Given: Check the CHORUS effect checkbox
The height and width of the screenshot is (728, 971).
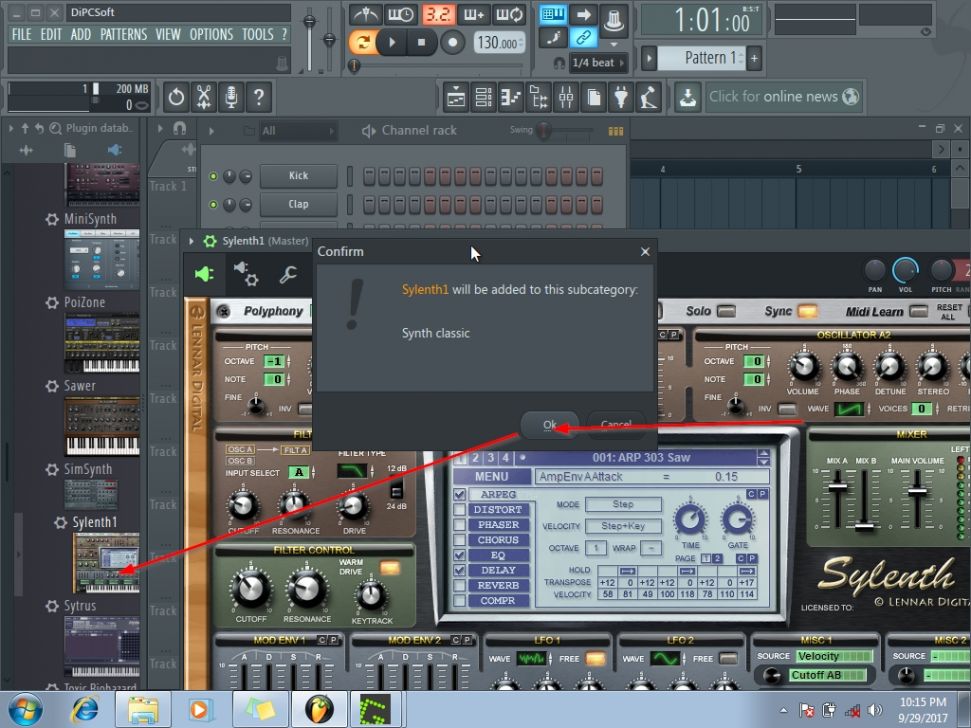Looking at the screenshot, I should tap(459, 540).
